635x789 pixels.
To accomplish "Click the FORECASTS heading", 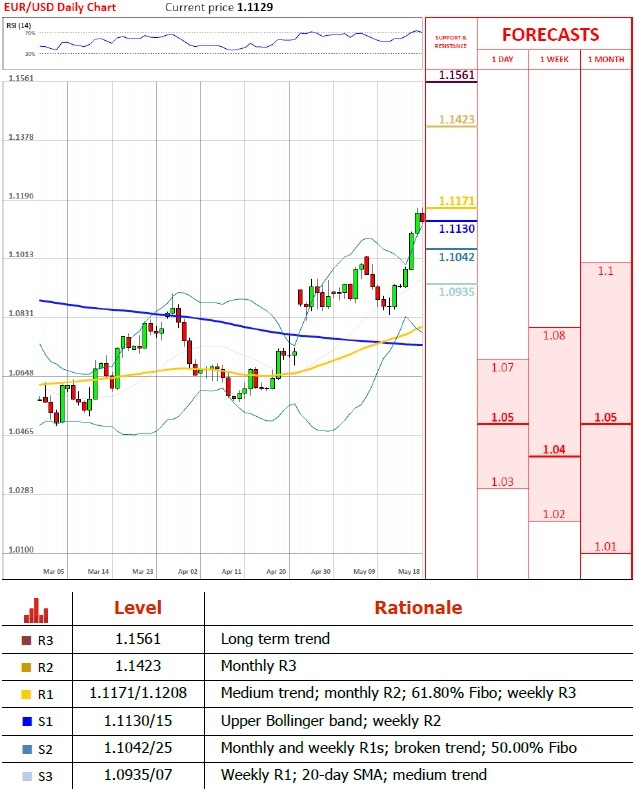I will click(x=550, y=35).
